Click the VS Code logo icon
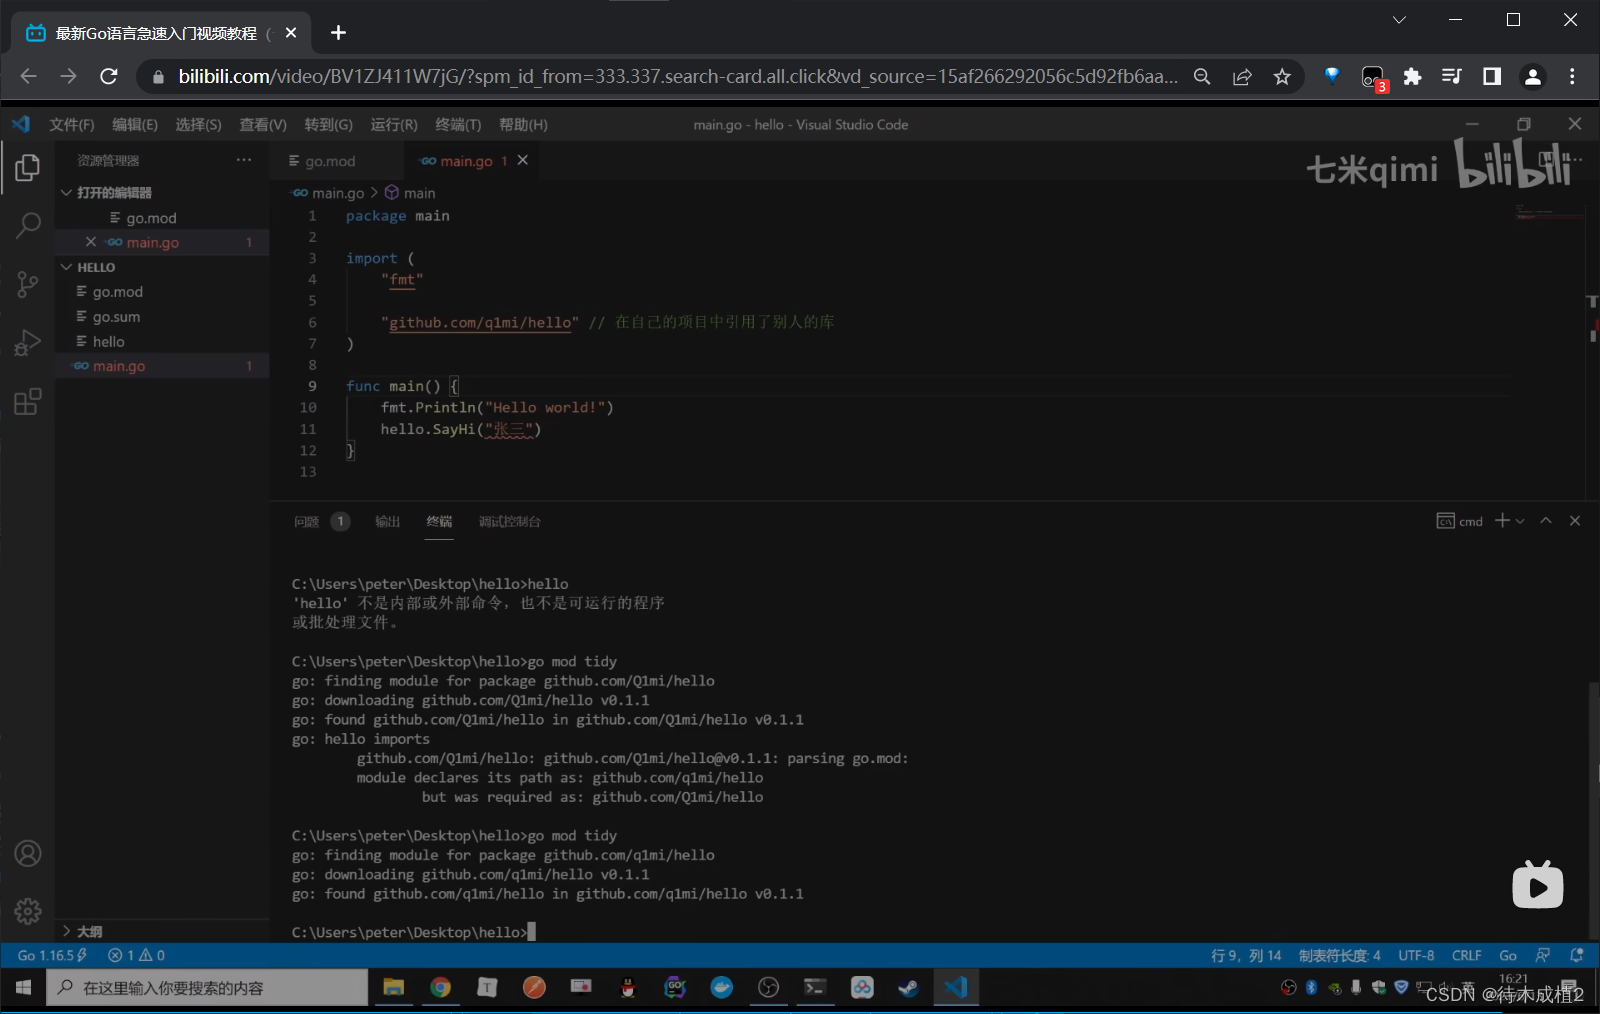Image resolution: width=1600 pixels, height=1014 pixels. point(21,124)
